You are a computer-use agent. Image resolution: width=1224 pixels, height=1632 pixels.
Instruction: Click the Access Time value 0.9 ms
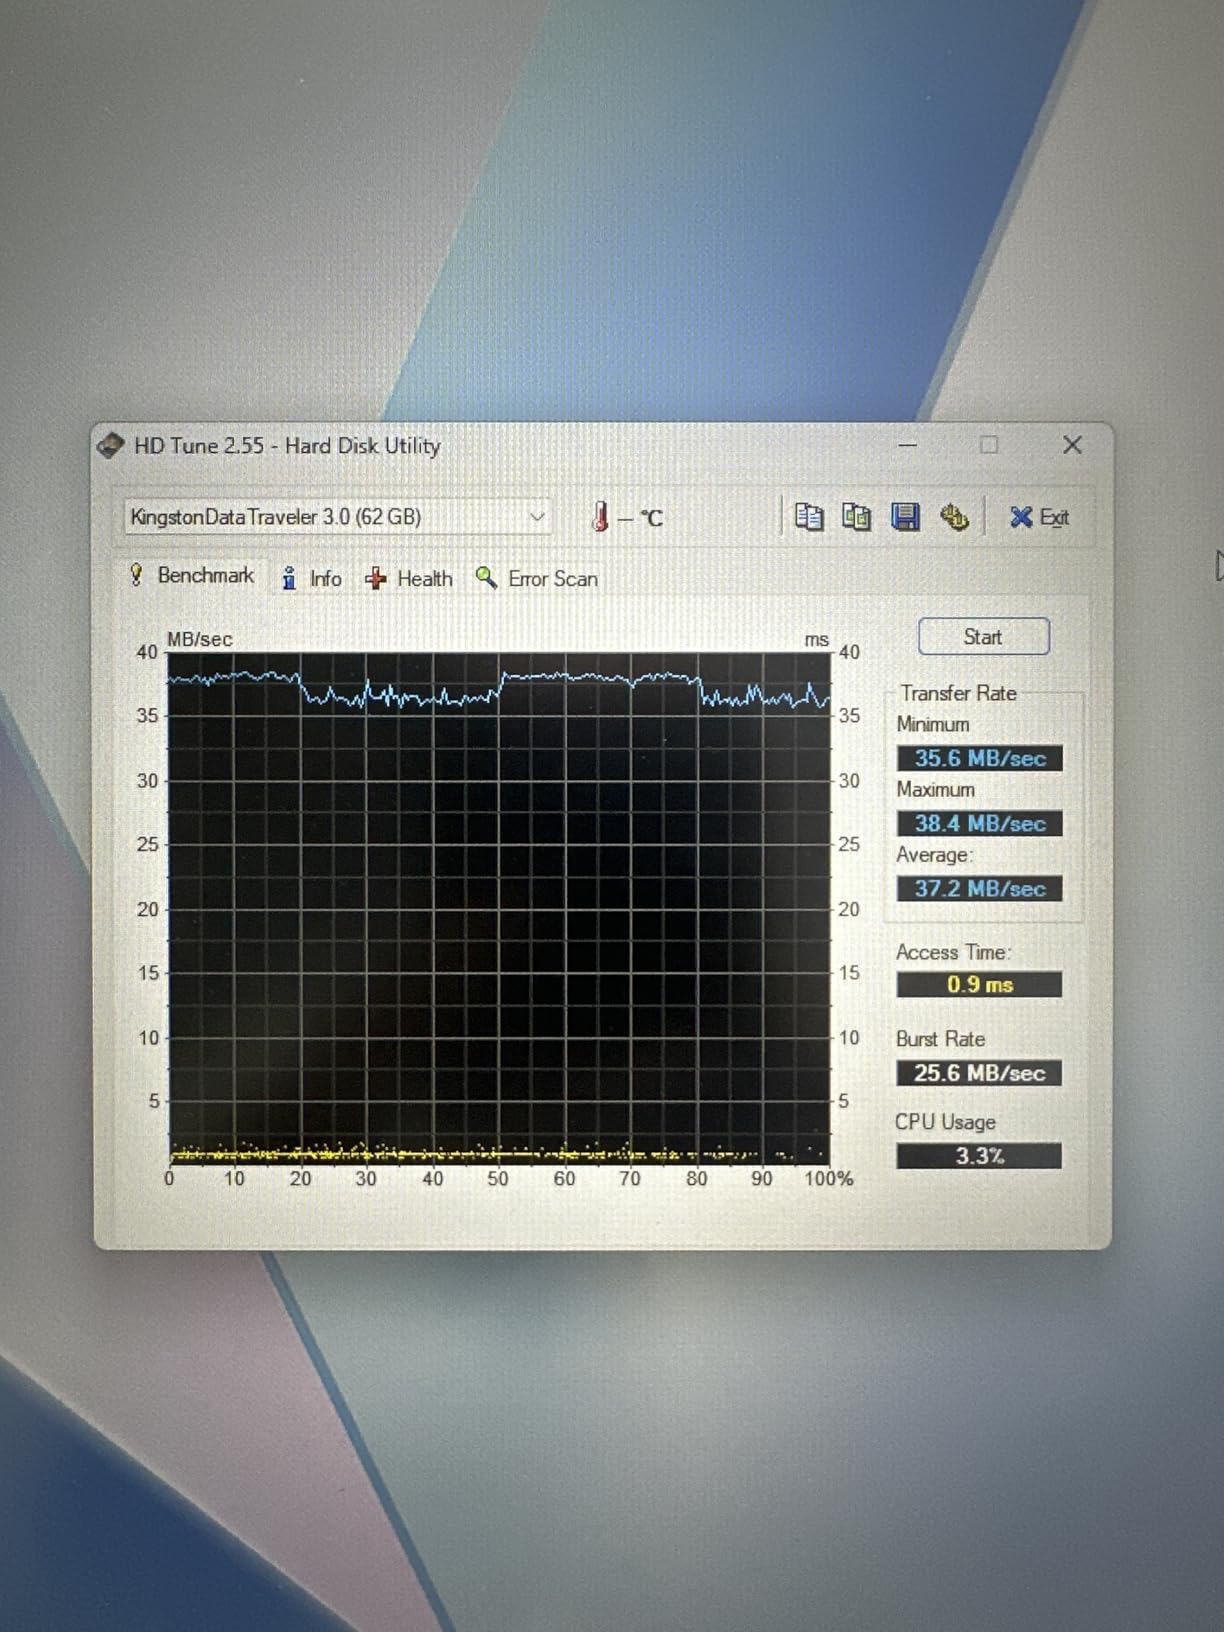[979, 984]
